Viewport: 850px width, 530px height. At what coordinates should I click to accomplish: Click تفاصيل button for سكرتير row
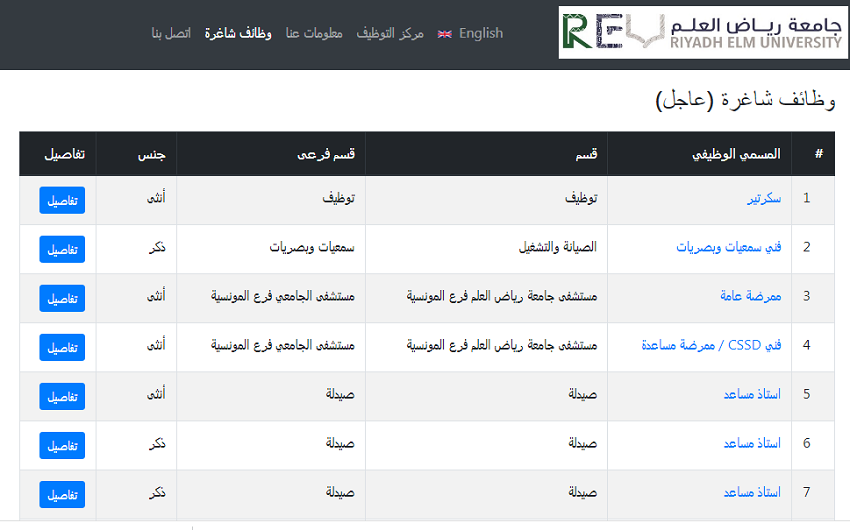tap(62, 200)
